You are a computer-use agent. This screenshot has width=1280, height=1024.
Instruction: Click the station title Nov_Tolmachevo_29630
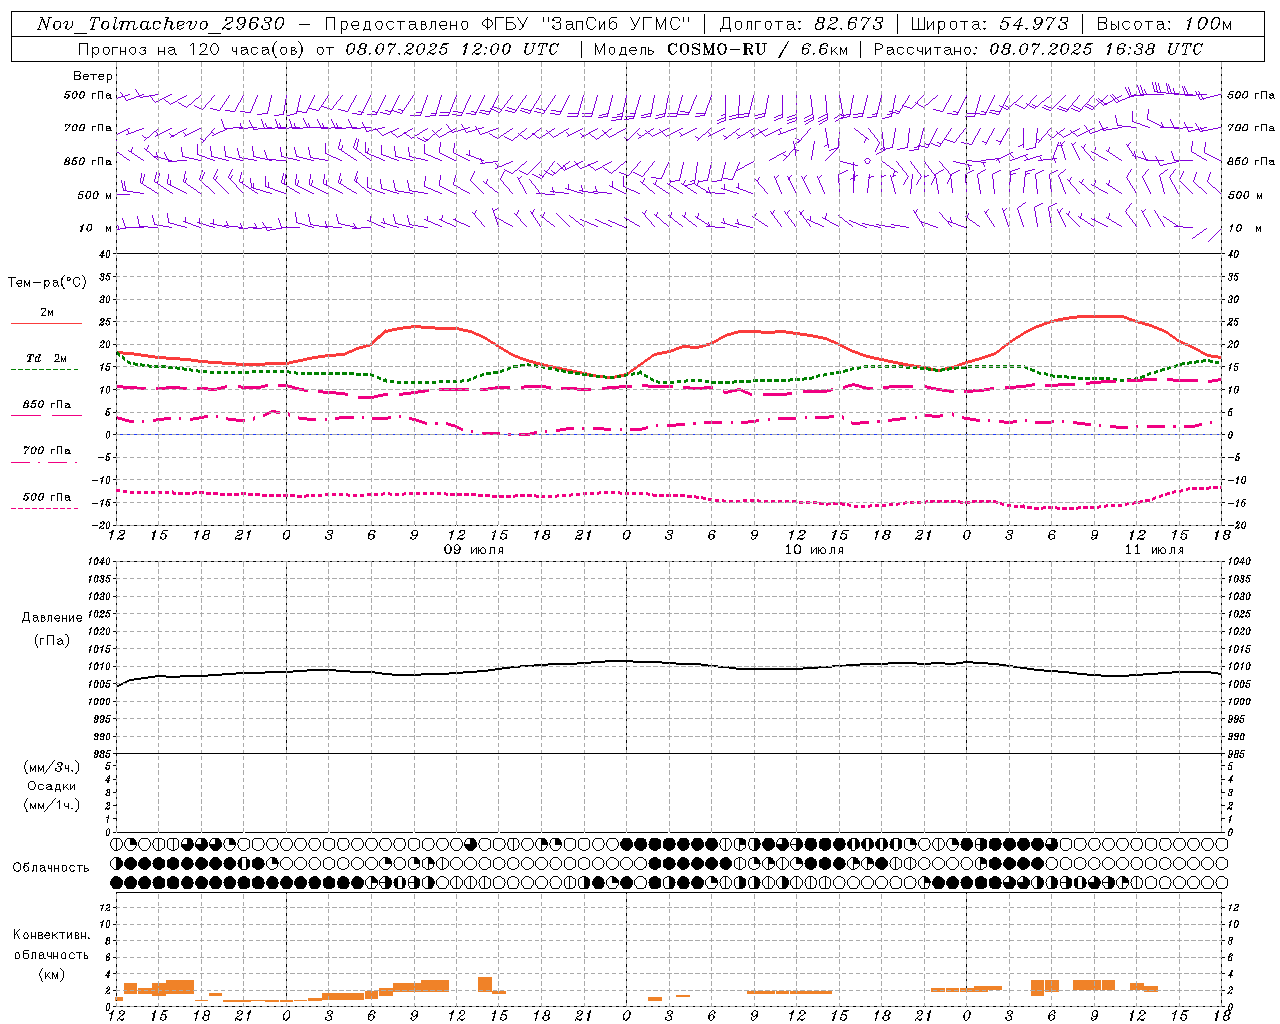tap(160, 24)
